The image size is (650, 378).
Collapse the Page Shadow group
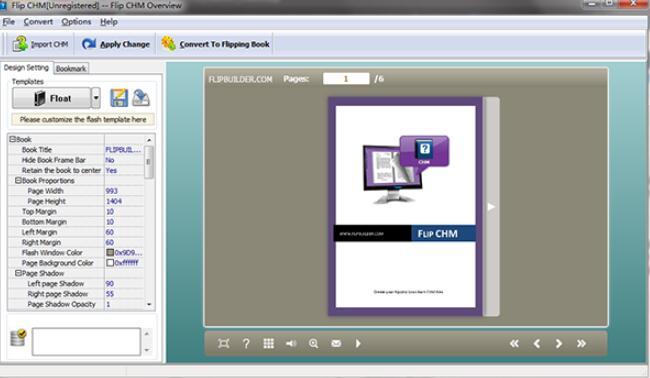tap(18, 274)
